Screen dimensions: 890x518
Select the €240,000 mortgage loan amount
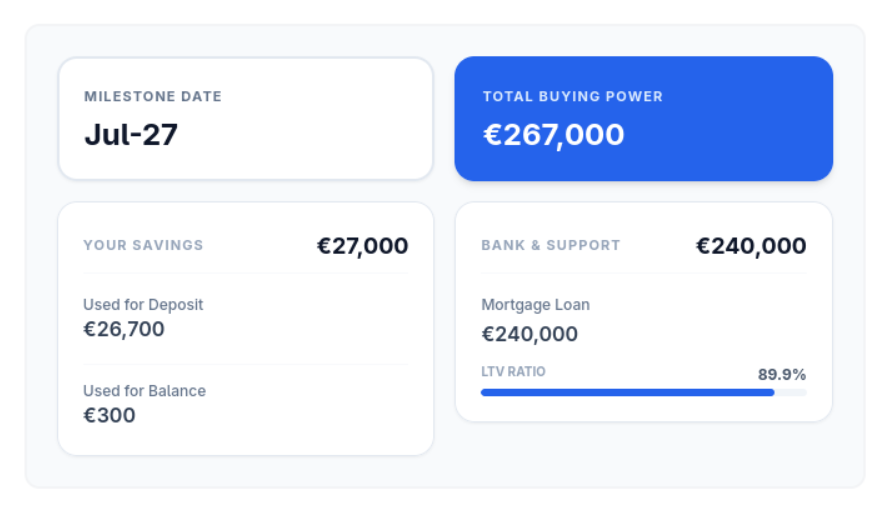(x=529, y=334)
